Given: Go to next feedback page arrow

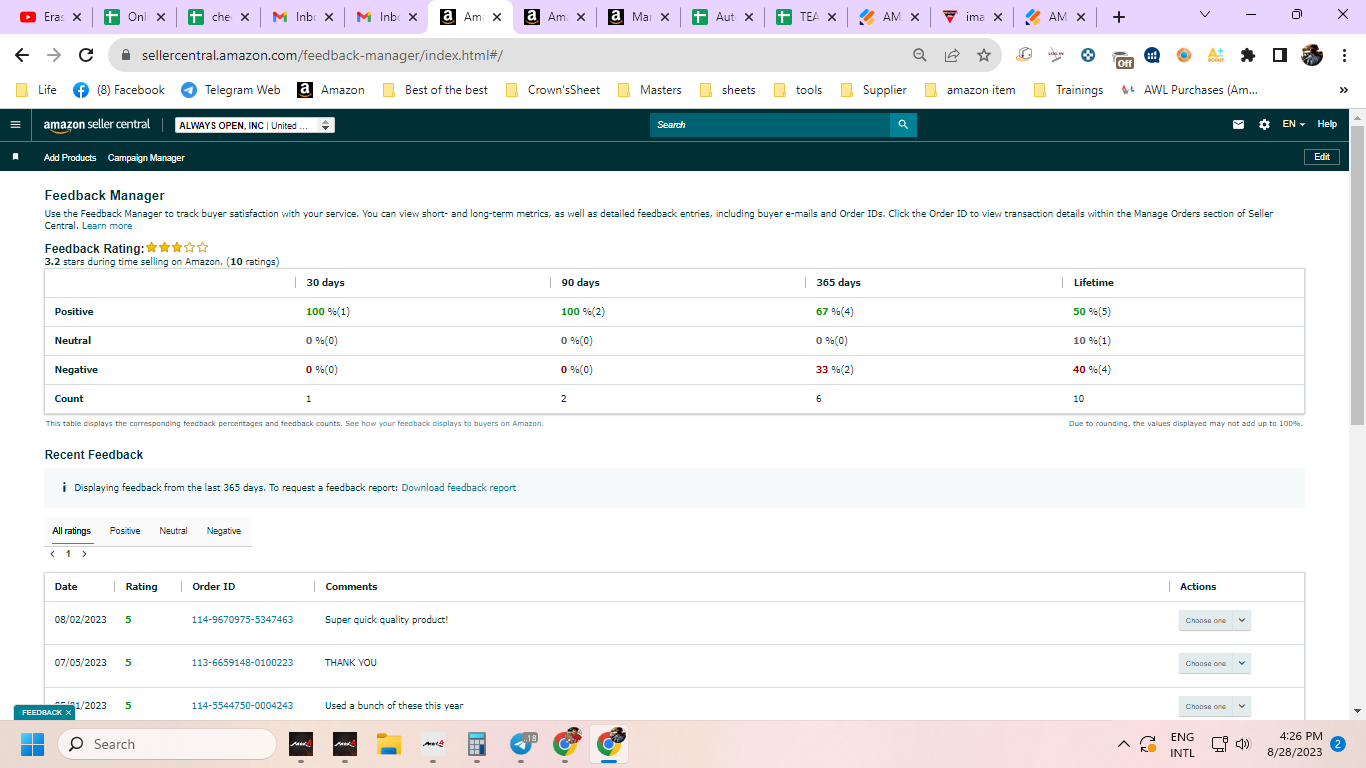Looking at the screenshot, I should point(84,554).
